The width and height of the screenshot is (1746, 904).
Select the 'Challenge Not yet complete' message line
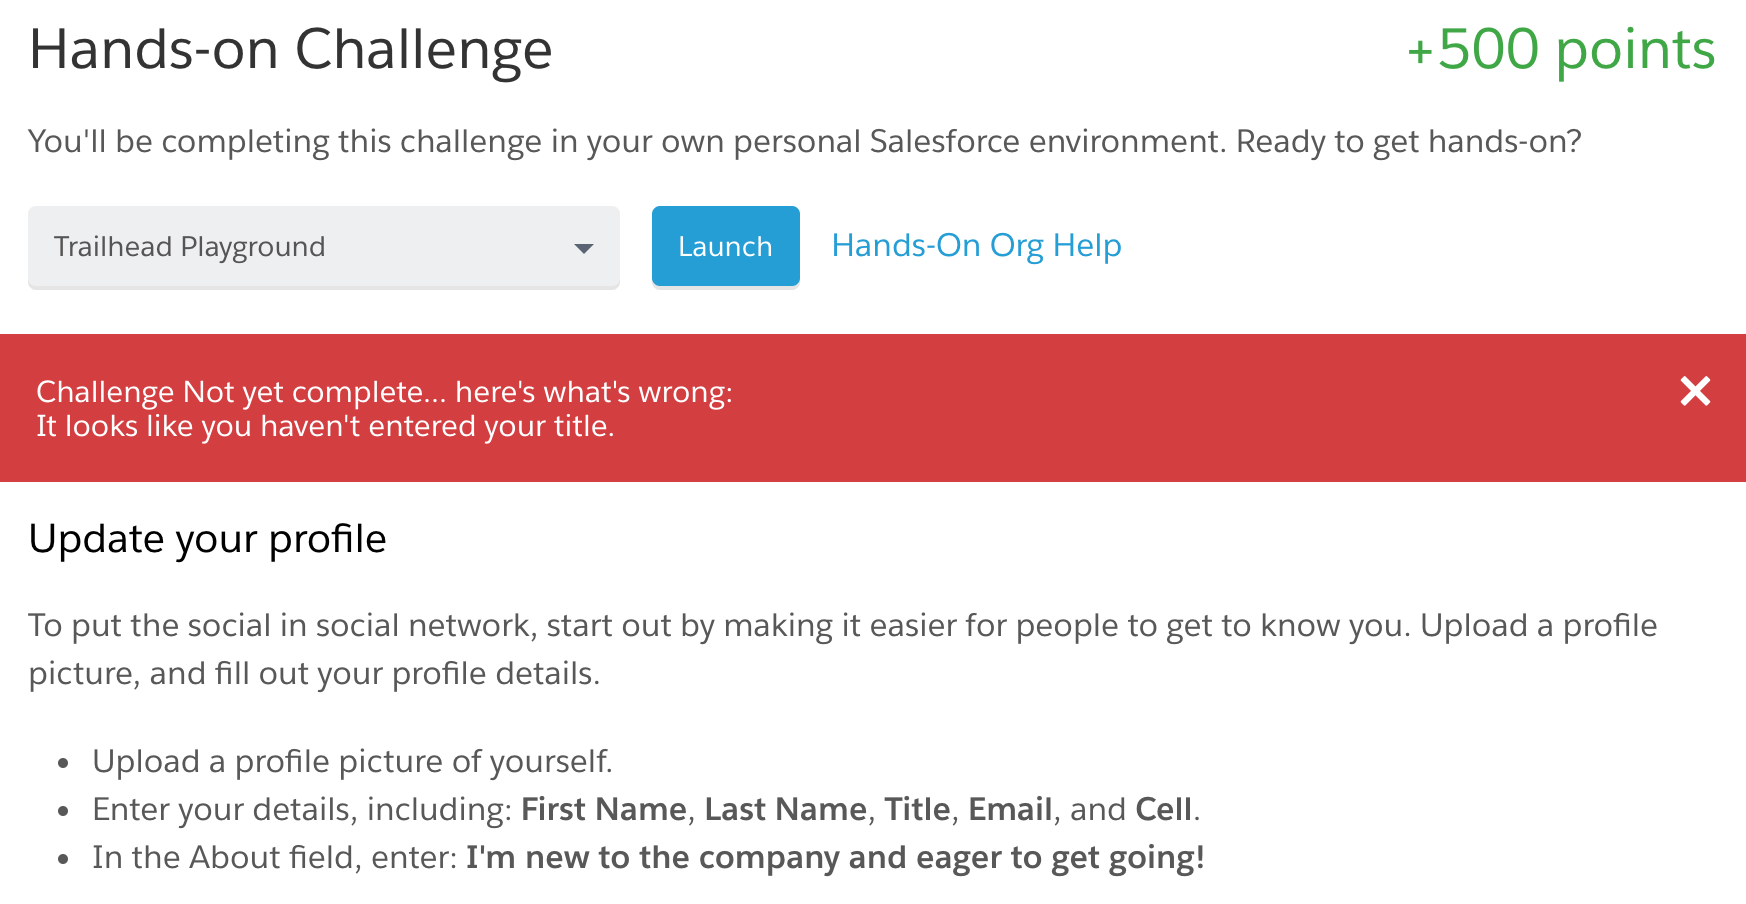[384, 392]
